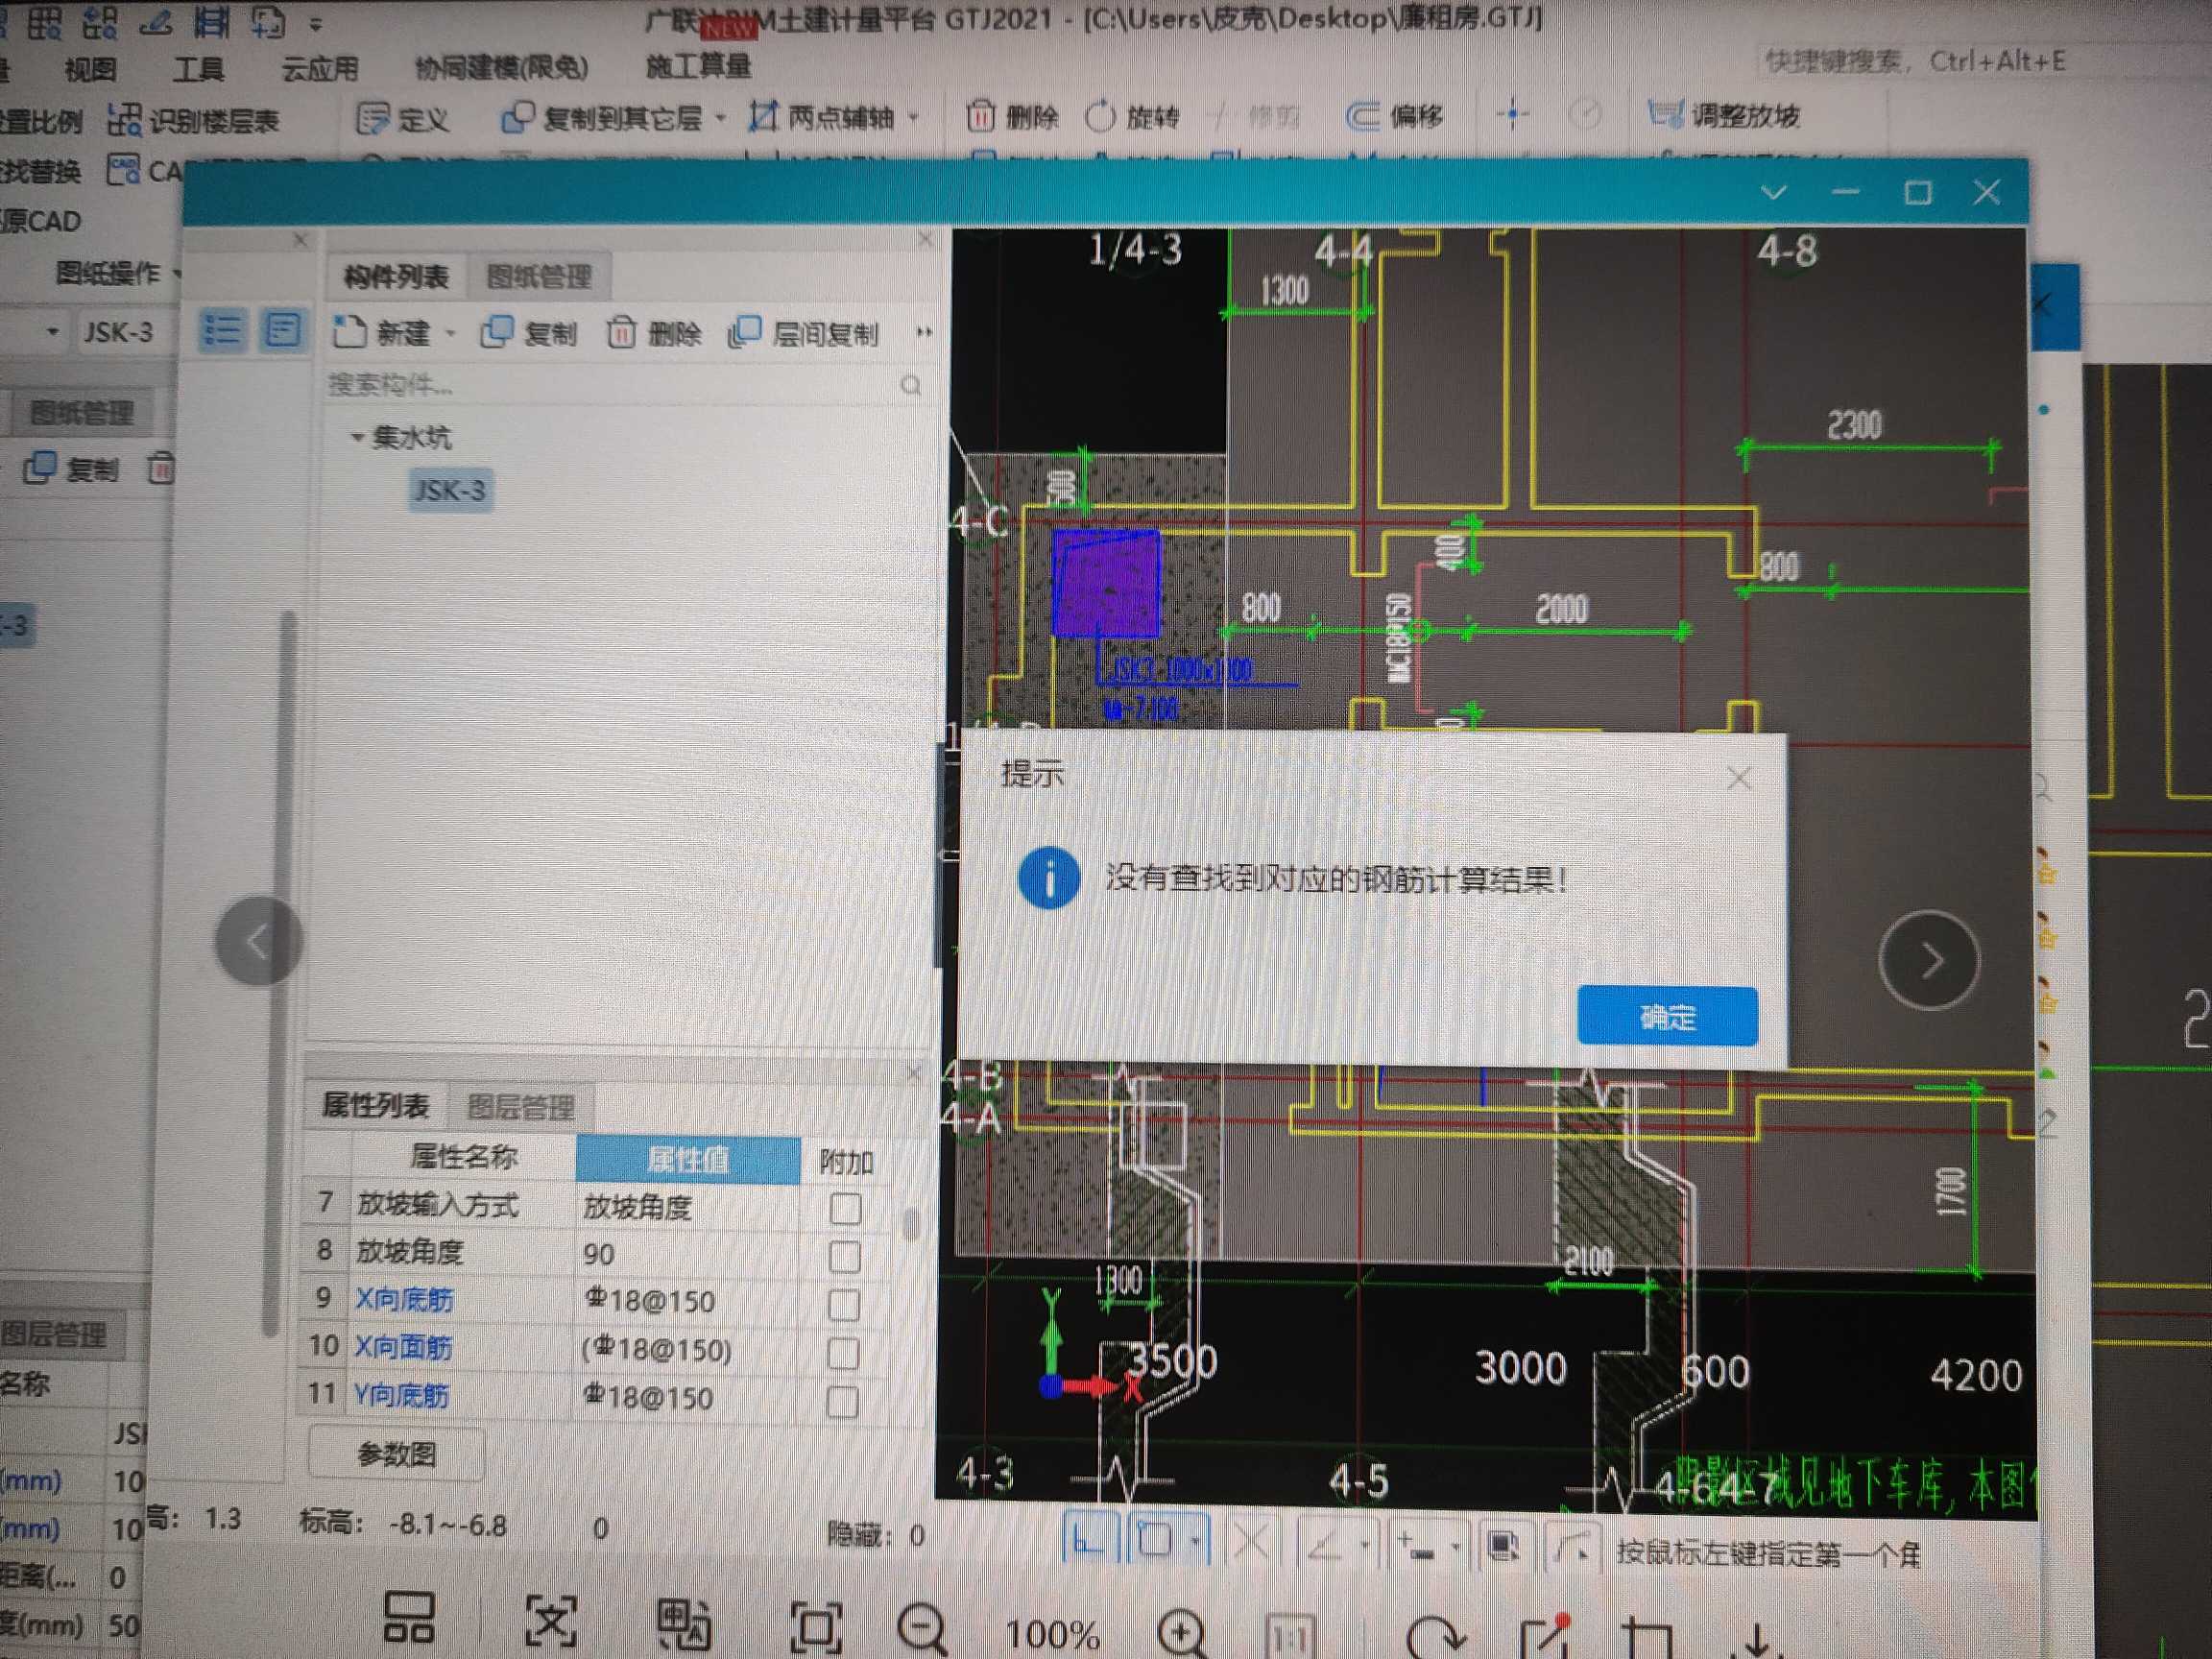Open the 施工算量 menu
2212x1659 pixels.
698,66
